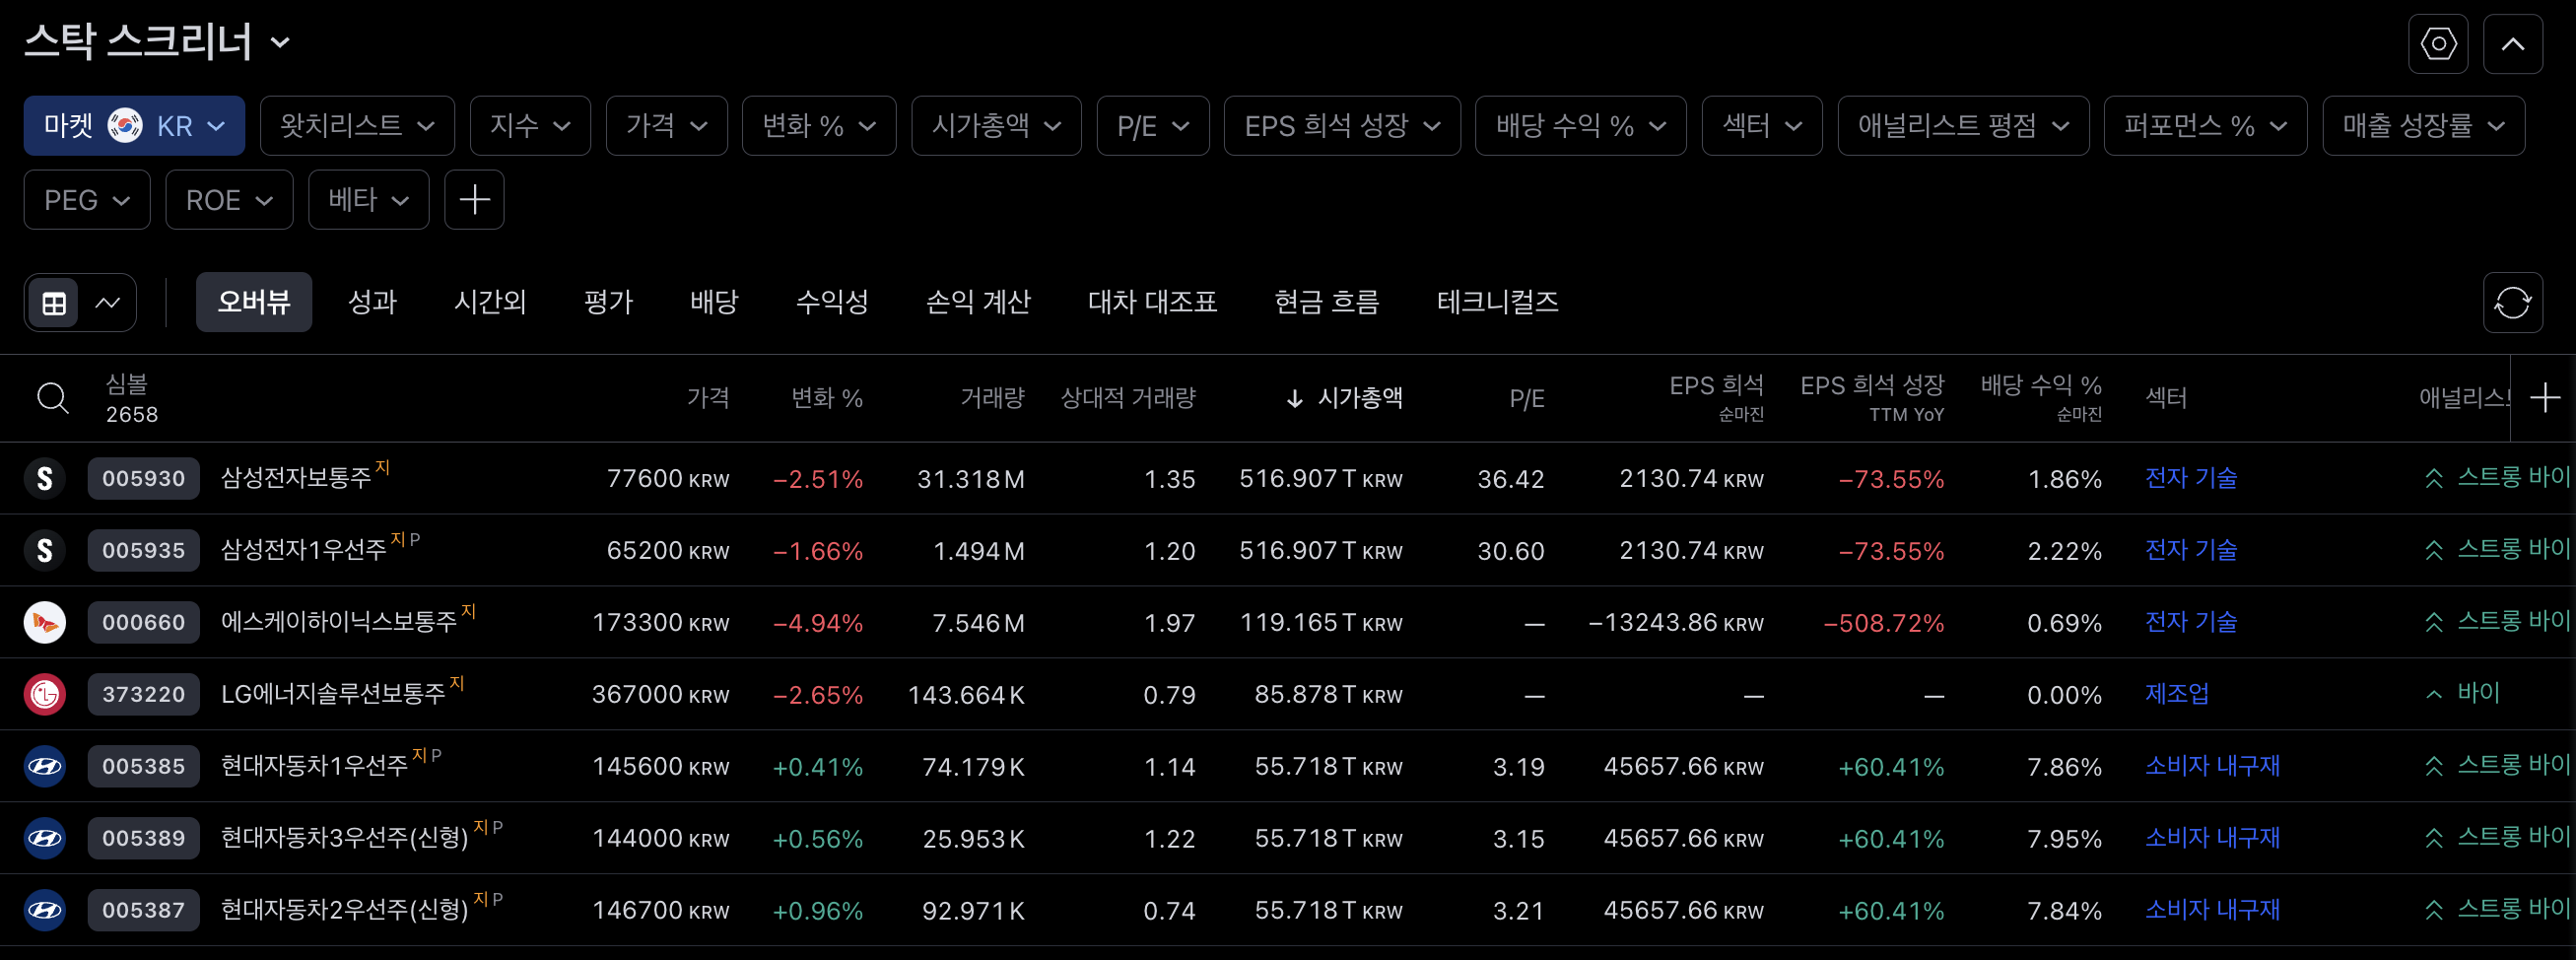Click the sort arrow on 시가총액 header
The width and height of the screenshot is (2576, 960).
click(1294, 398)
